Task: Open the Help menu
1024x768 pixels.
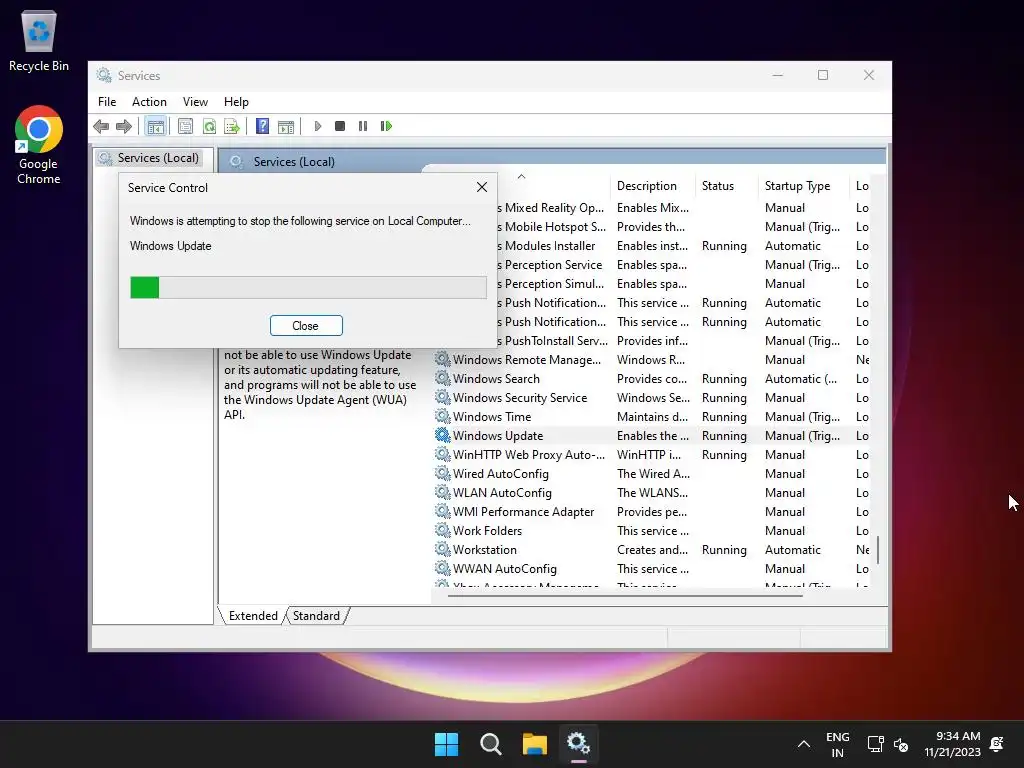Action: pyautogui.click(x=236, y=102)
